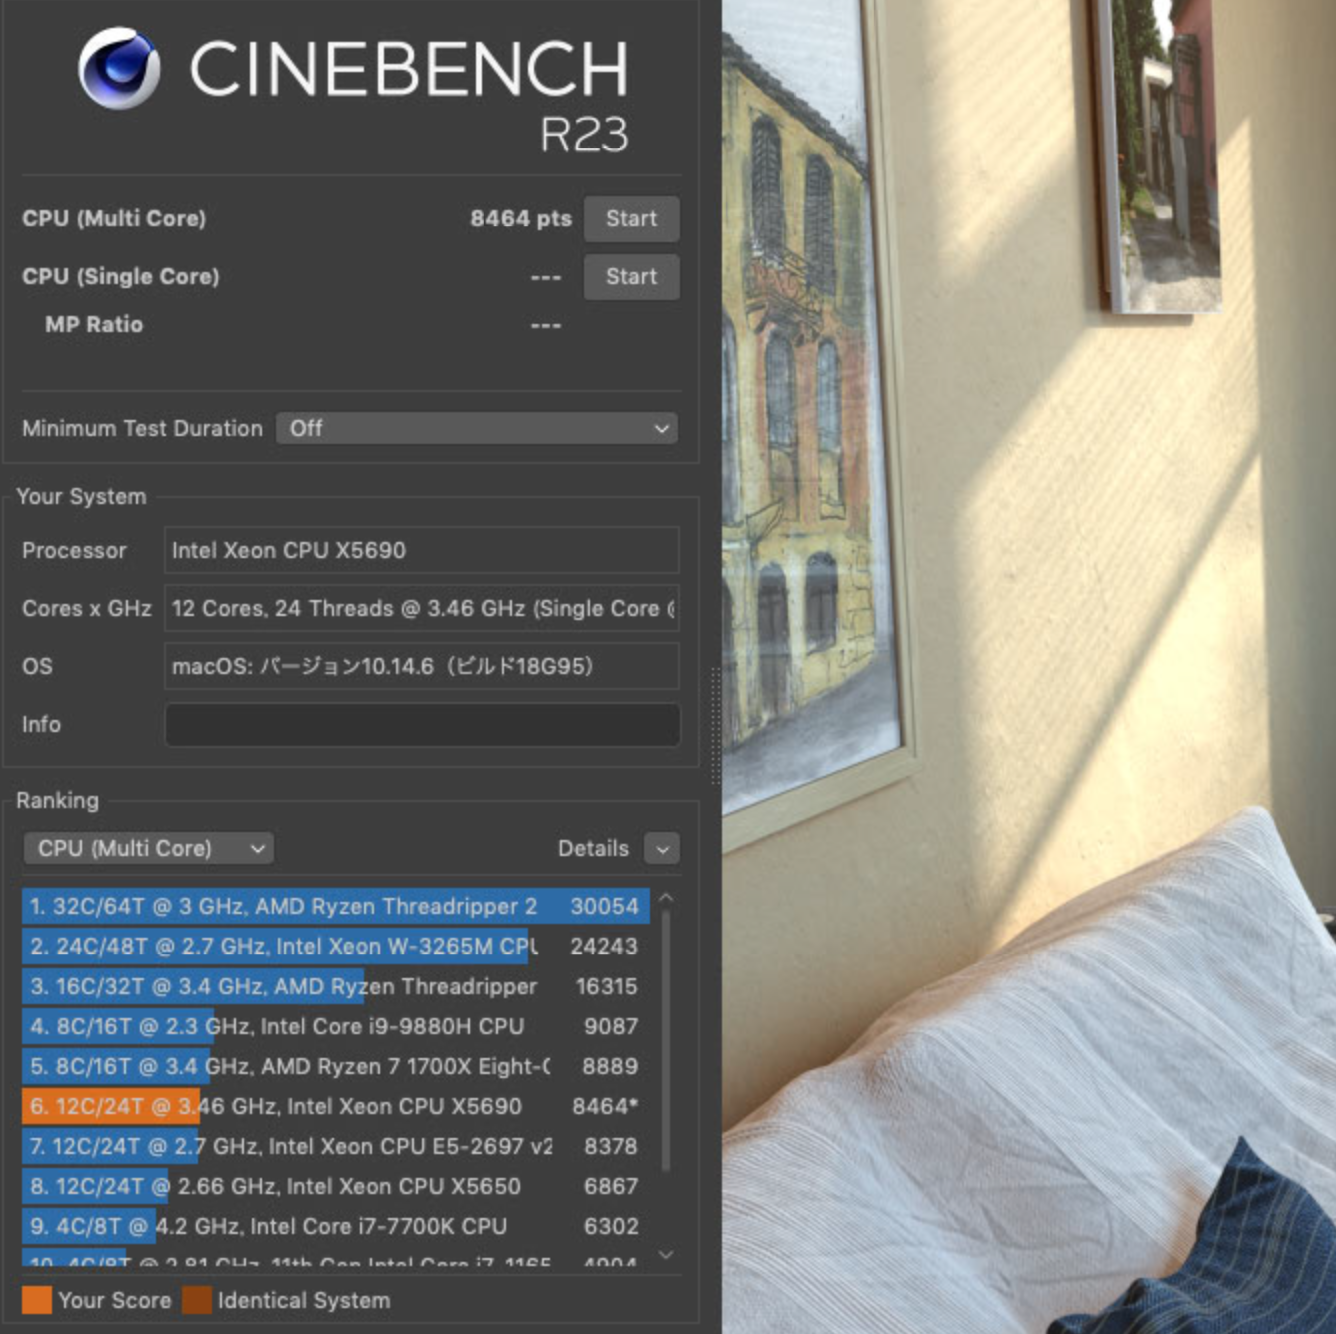Click the Cores x GHz field
The height and width of the screenshot is (1334, 1336).
(421, 608)
